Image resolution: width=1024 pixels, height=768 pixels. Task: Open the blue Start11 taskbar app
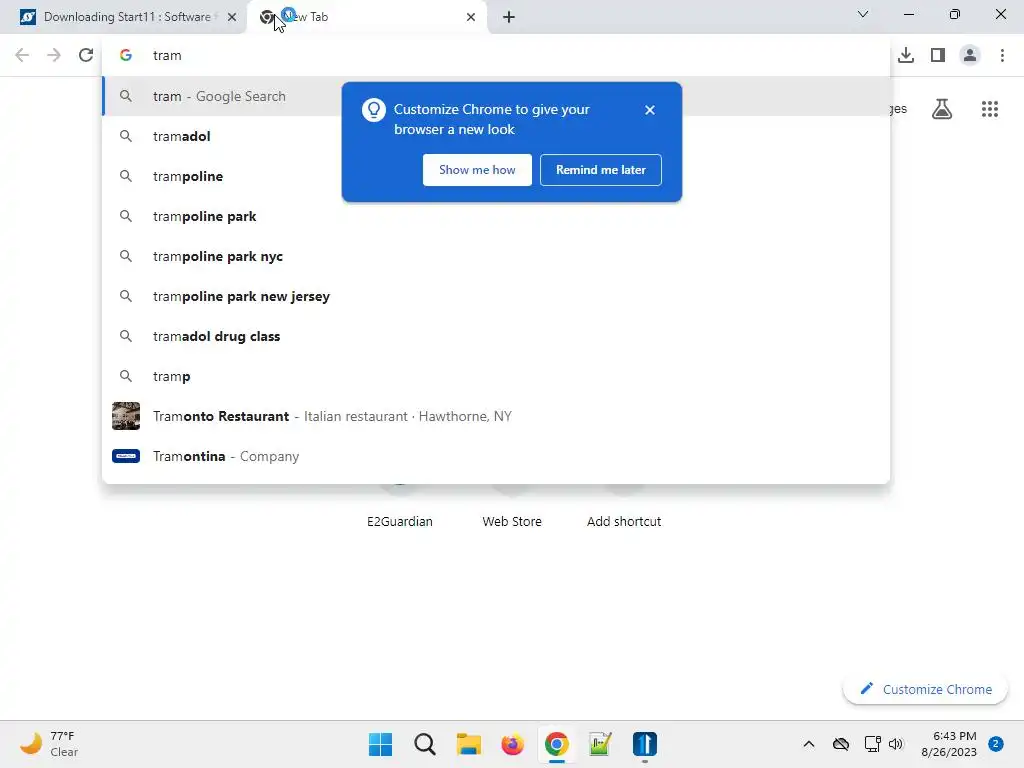pyautogui.click(x=645, y=744)
